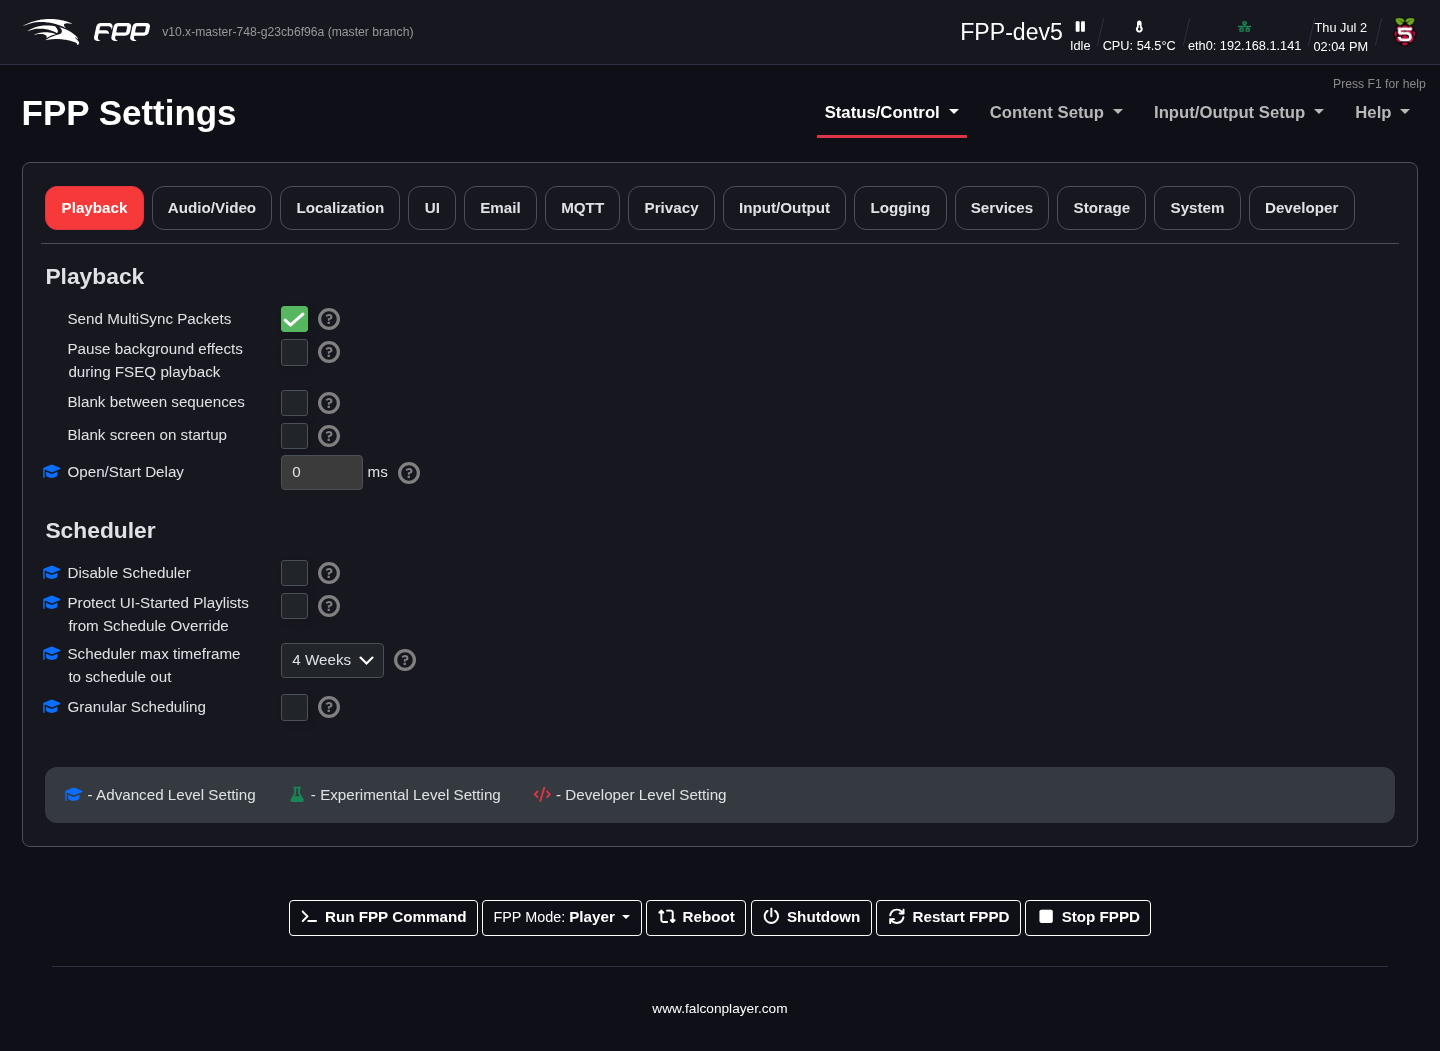
Task: Open the Input/Output Setup menu
Action: coord(1238,113)
